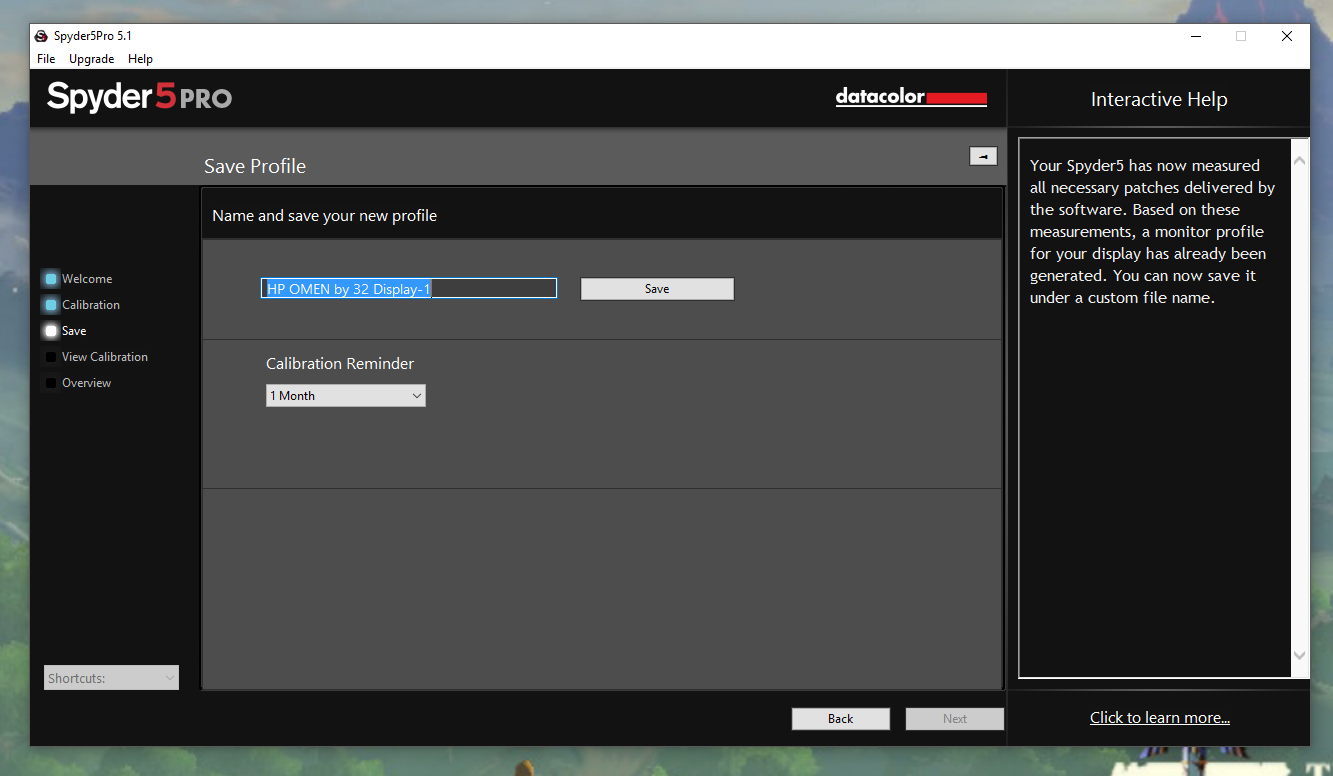Screen dimensions: 1333x776
Task: Open the Calibration Reminder 1 Month dropdown
Action: [346, 396]
